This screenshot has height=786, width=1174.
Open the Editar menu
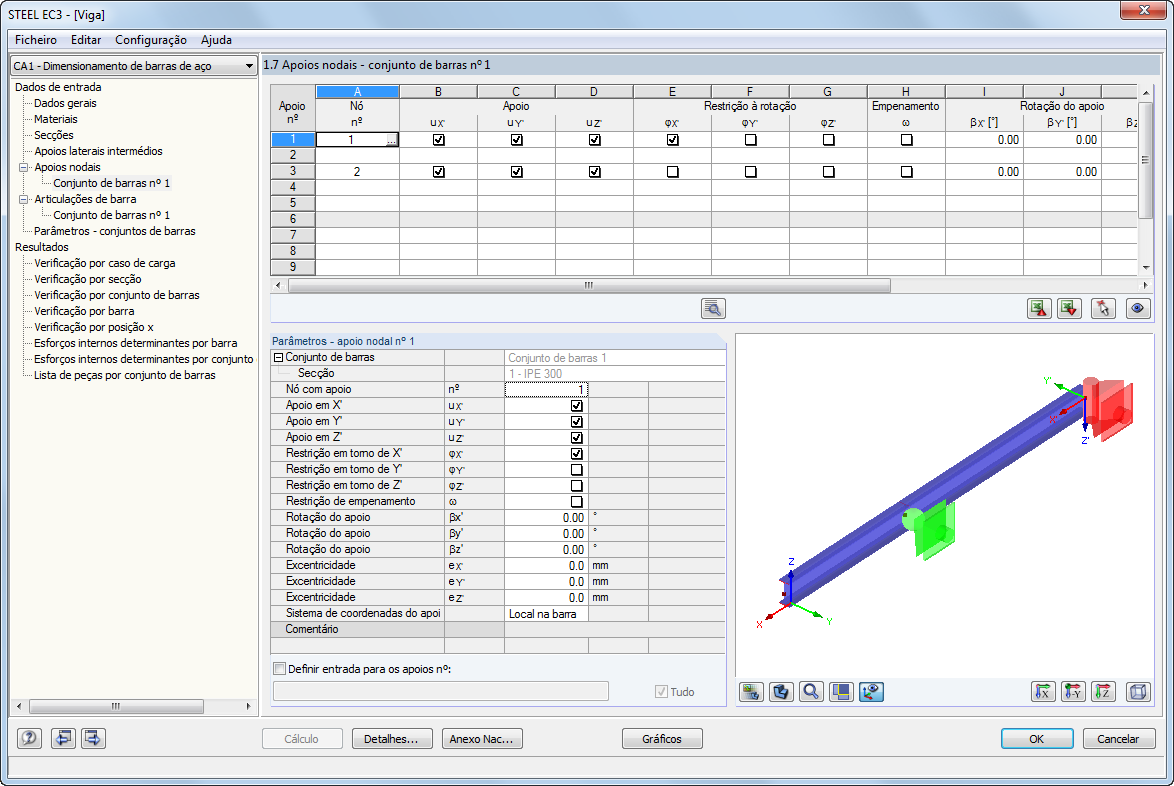[x=86, y=40]
